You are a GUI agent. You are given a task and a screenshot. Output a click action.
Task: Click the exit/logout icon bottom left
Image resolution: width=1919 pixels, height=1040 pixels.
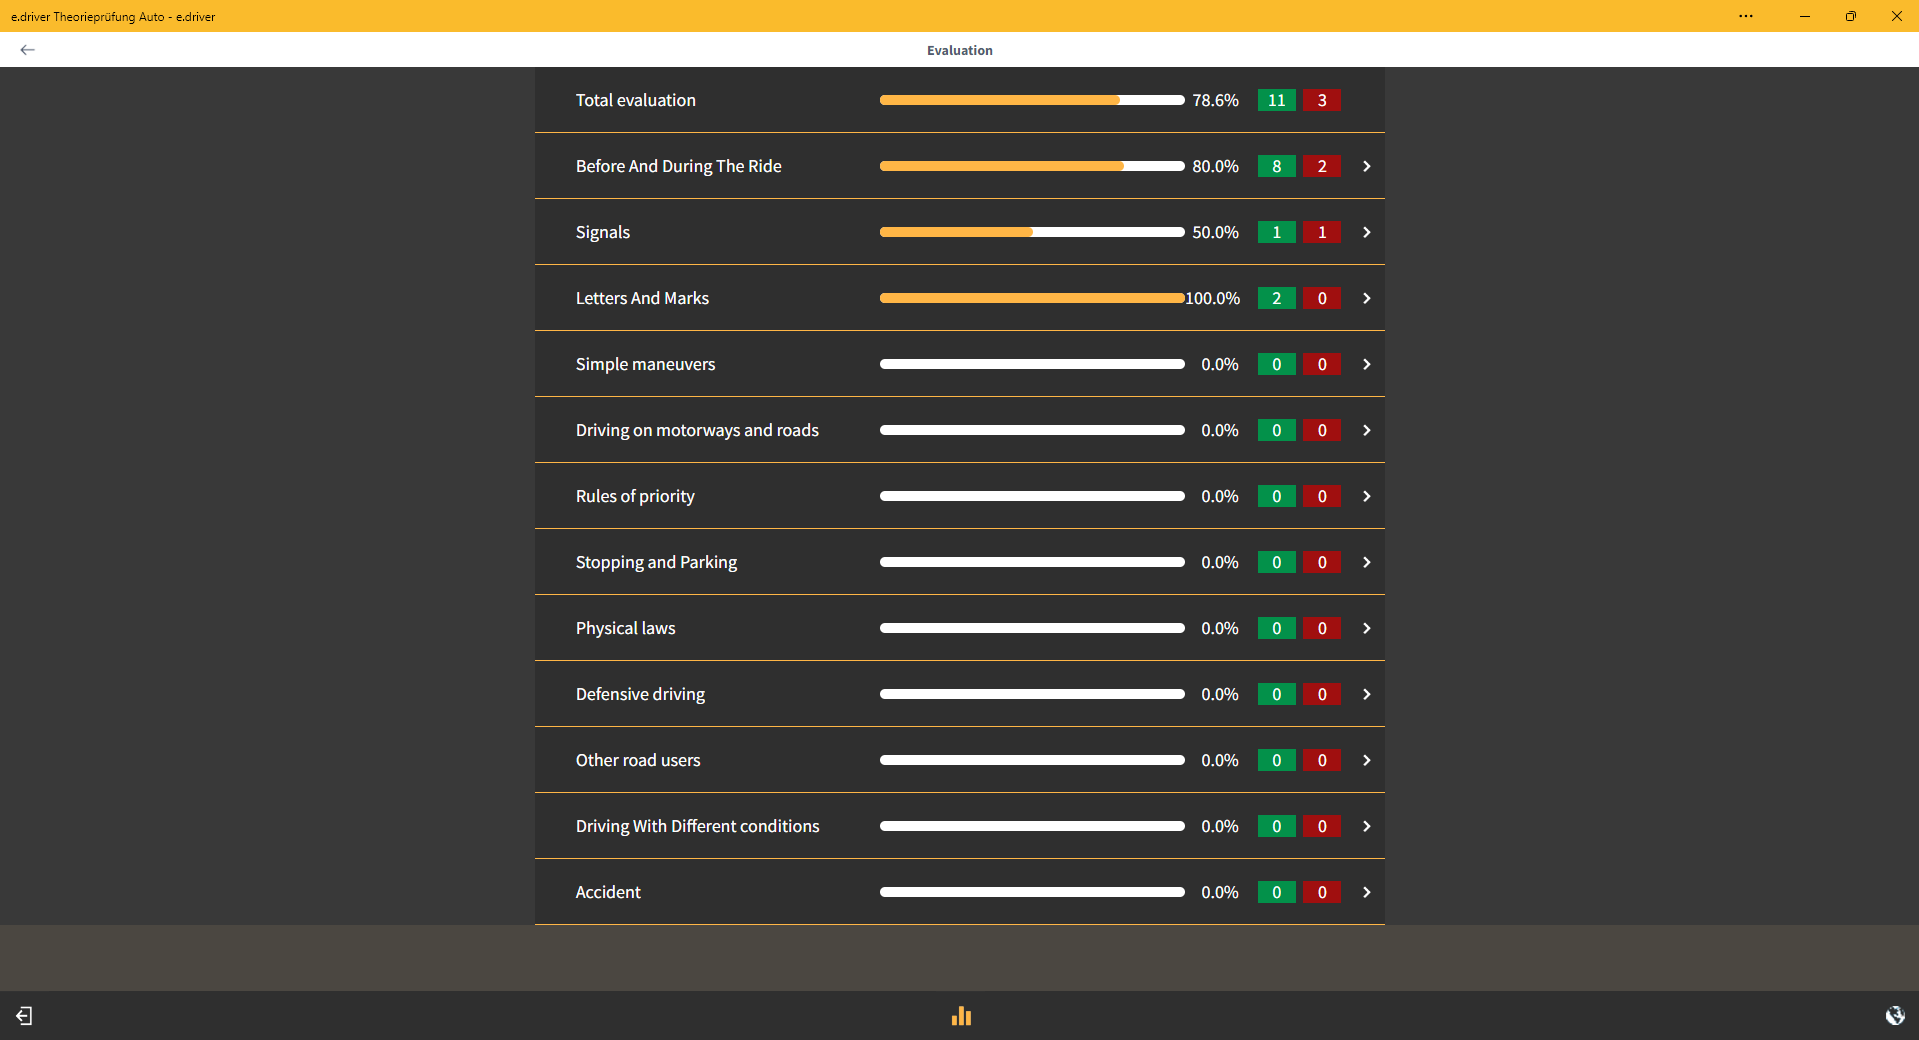[24, 1016]
